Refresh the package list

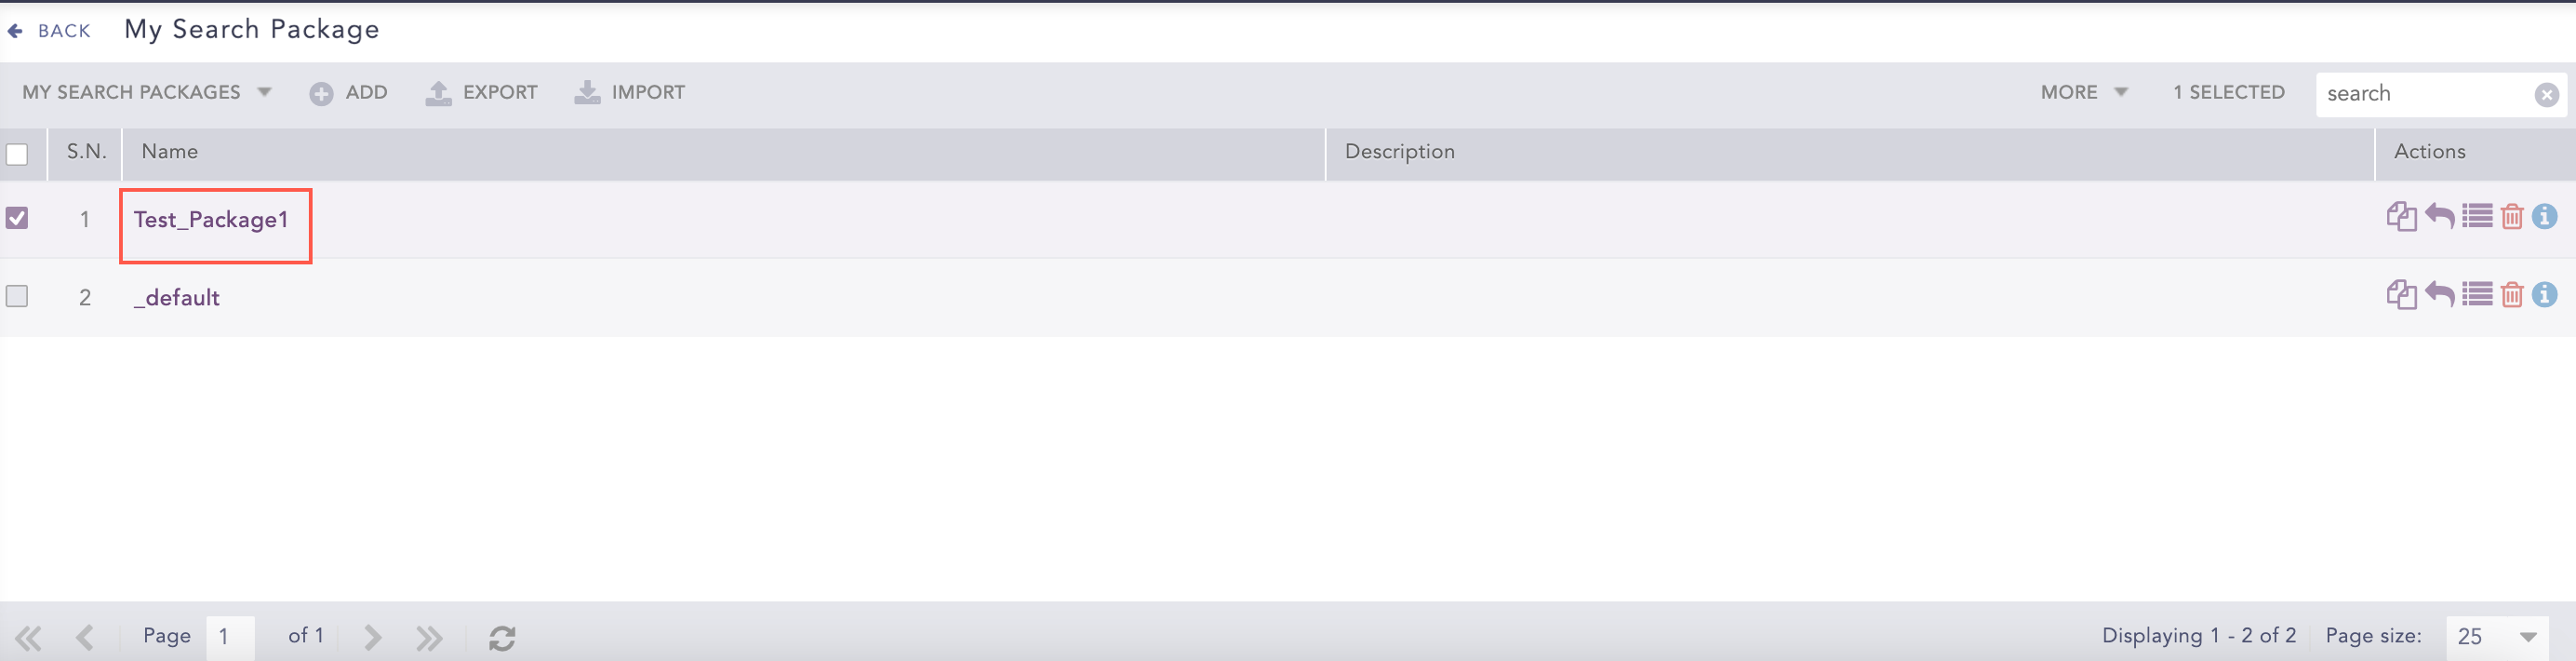[502, 637]
